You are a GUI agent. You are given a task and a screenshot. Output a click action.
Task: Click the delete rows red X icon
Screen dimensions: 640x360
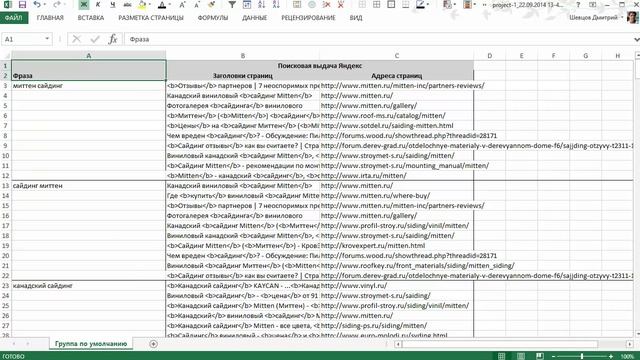(327, 4)
